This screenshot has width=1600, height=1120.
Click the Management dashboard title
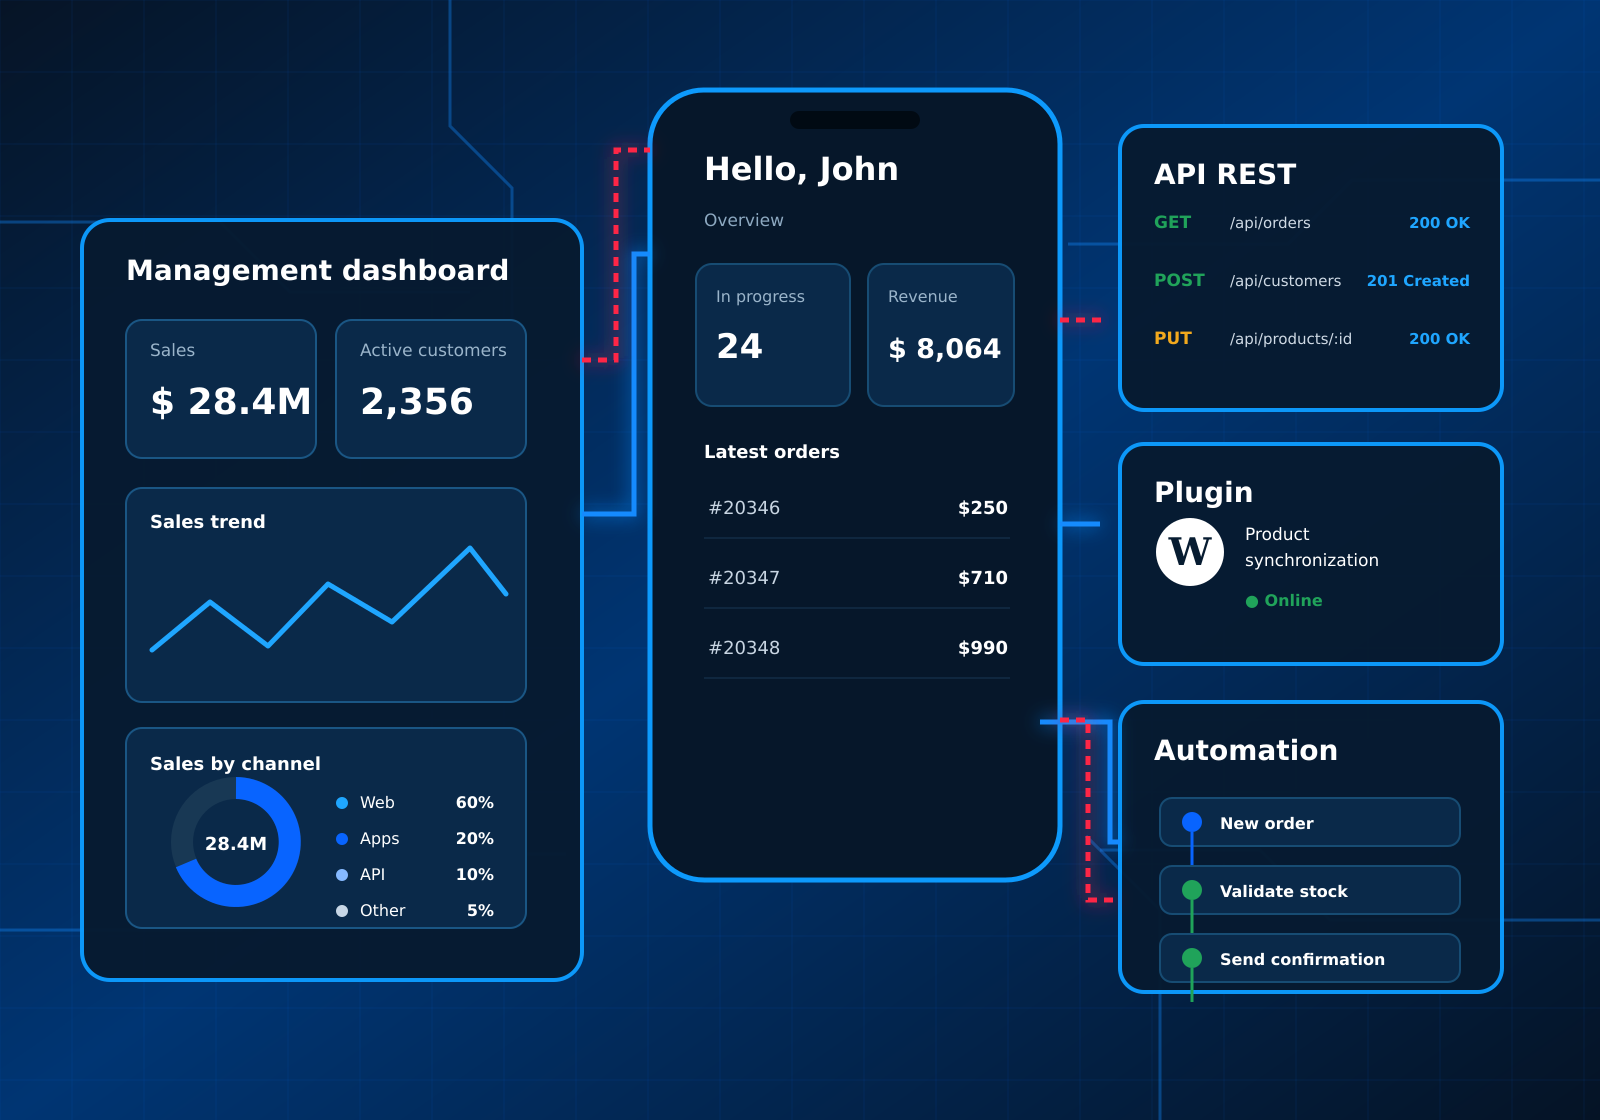(x=318, y=270)
